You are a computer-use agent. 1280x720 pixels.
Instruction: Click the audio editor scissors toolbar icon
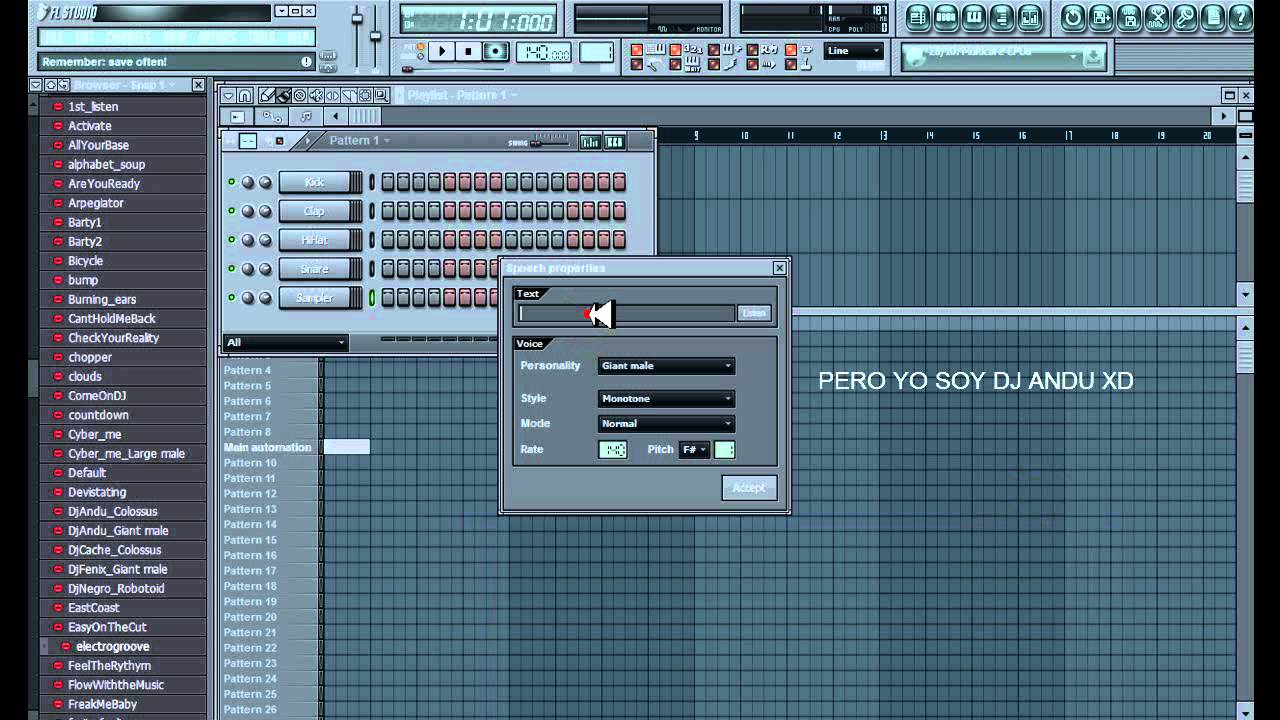point(1157,17)
